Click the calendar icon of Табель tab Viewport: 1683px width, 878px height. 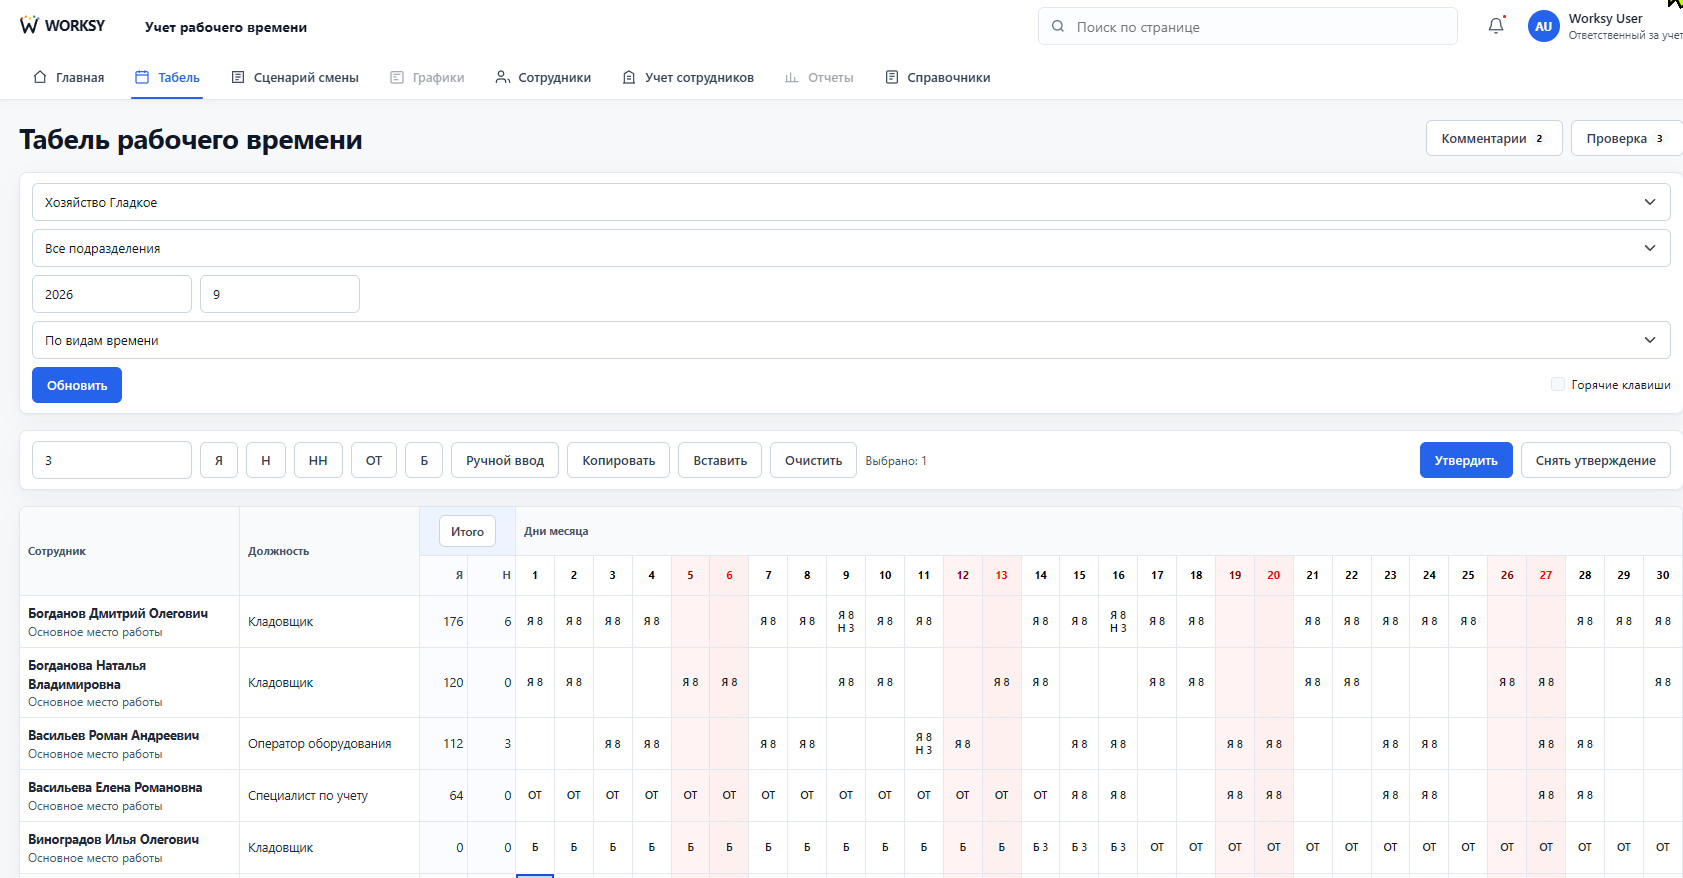tap(142, 77)
